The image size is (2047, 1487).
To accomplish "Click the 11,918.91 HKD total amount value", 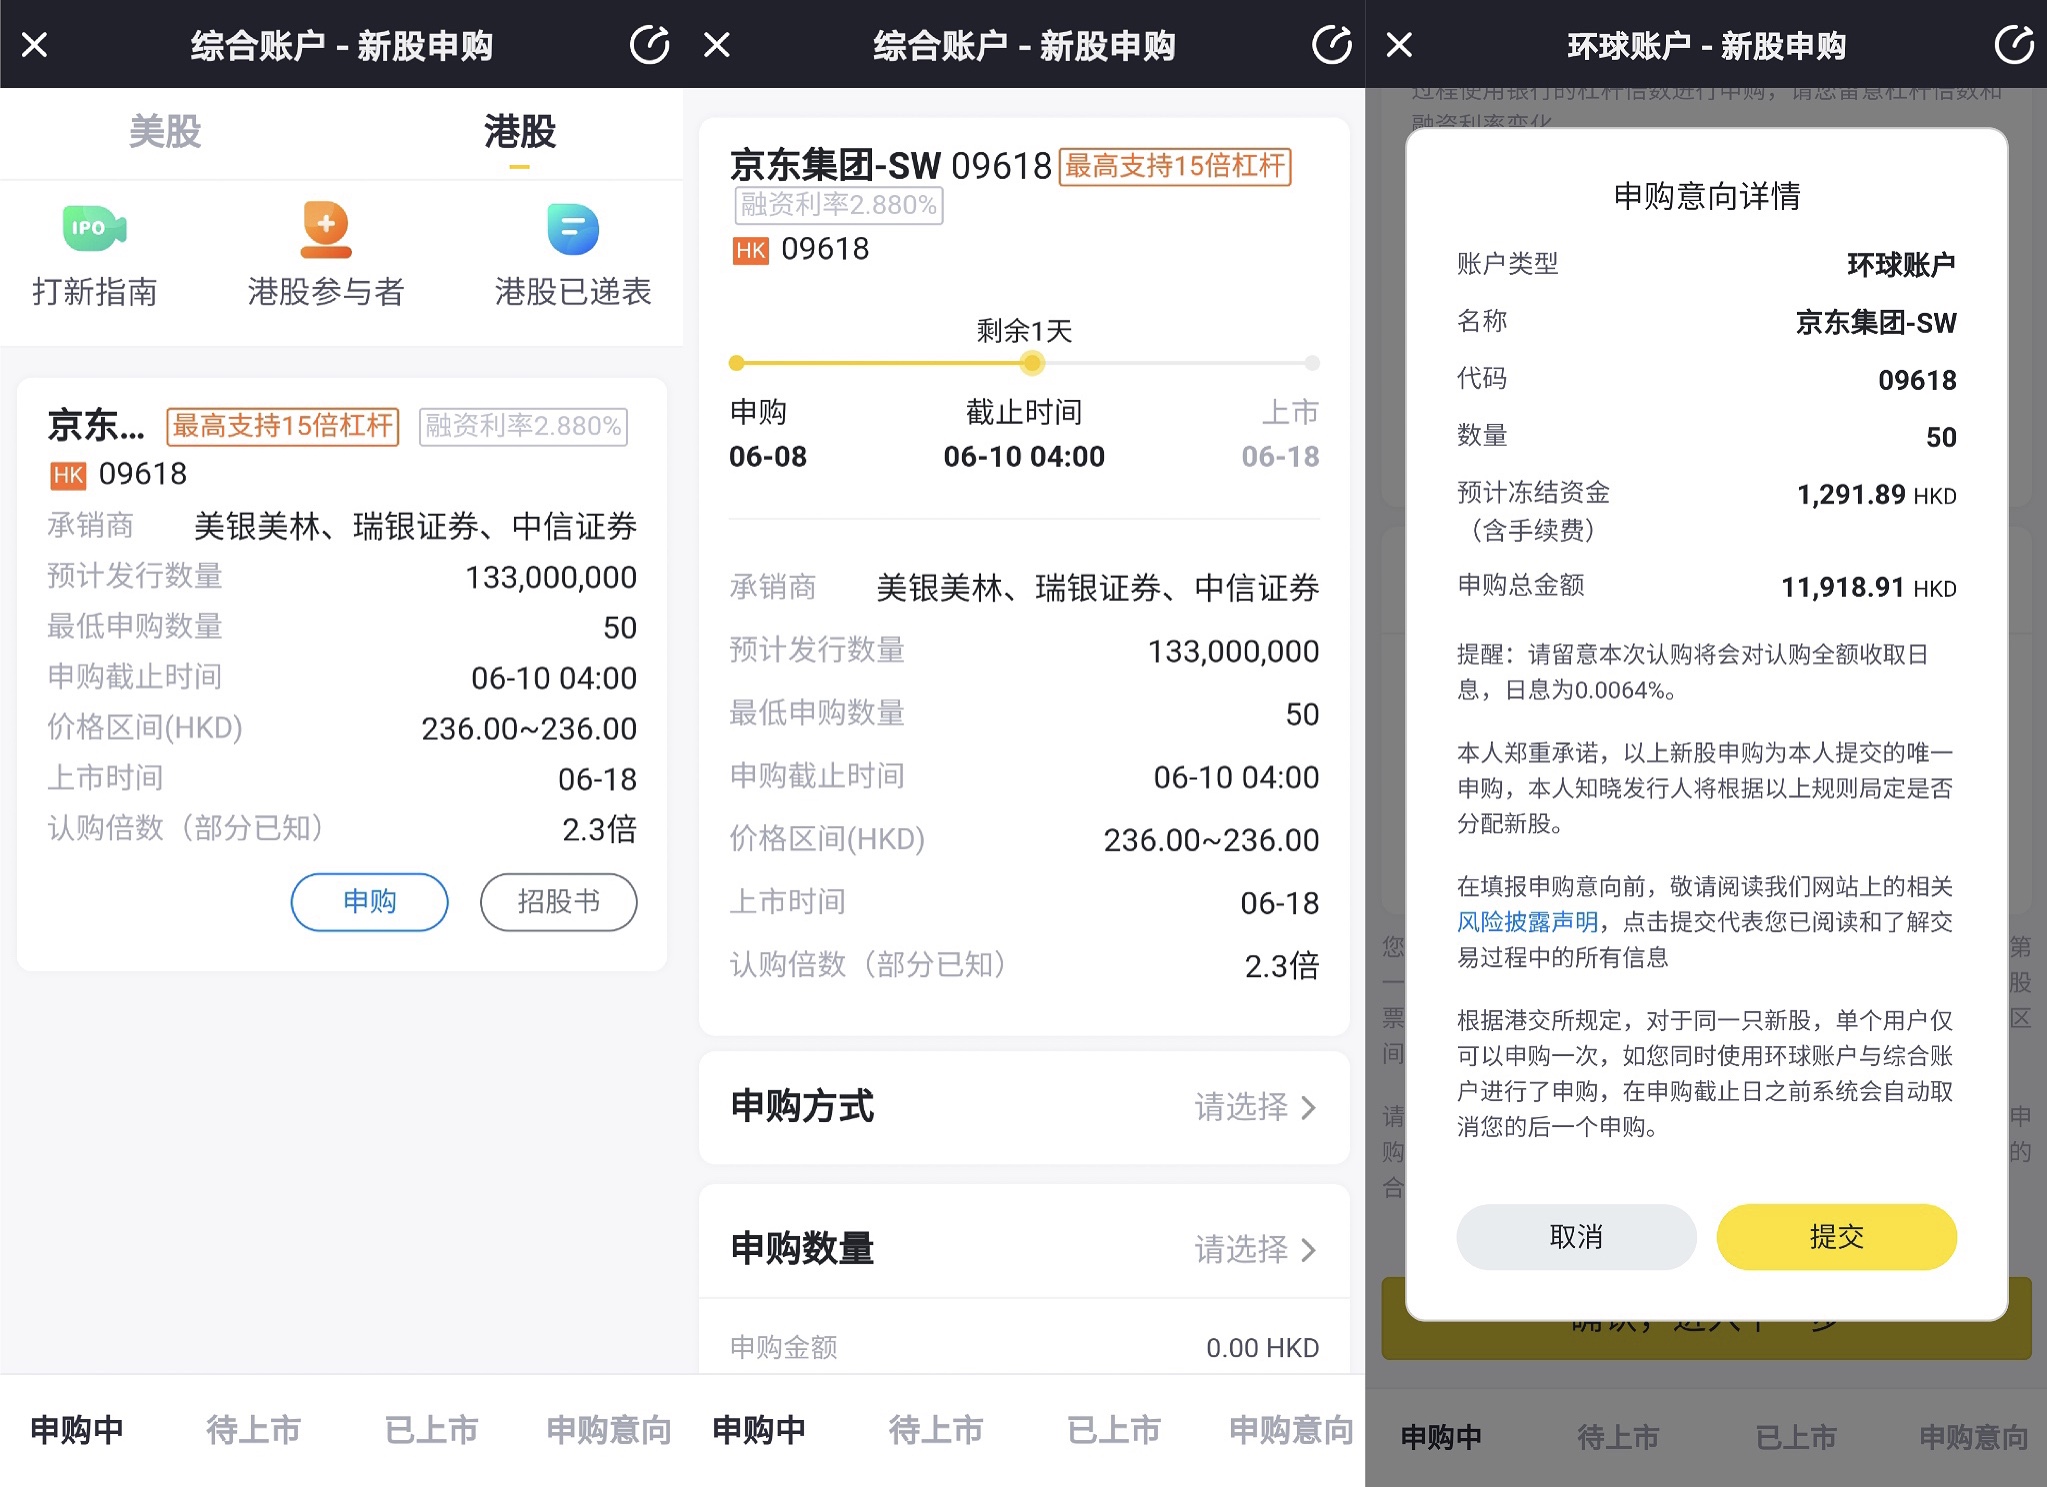I will (1868, 587).
